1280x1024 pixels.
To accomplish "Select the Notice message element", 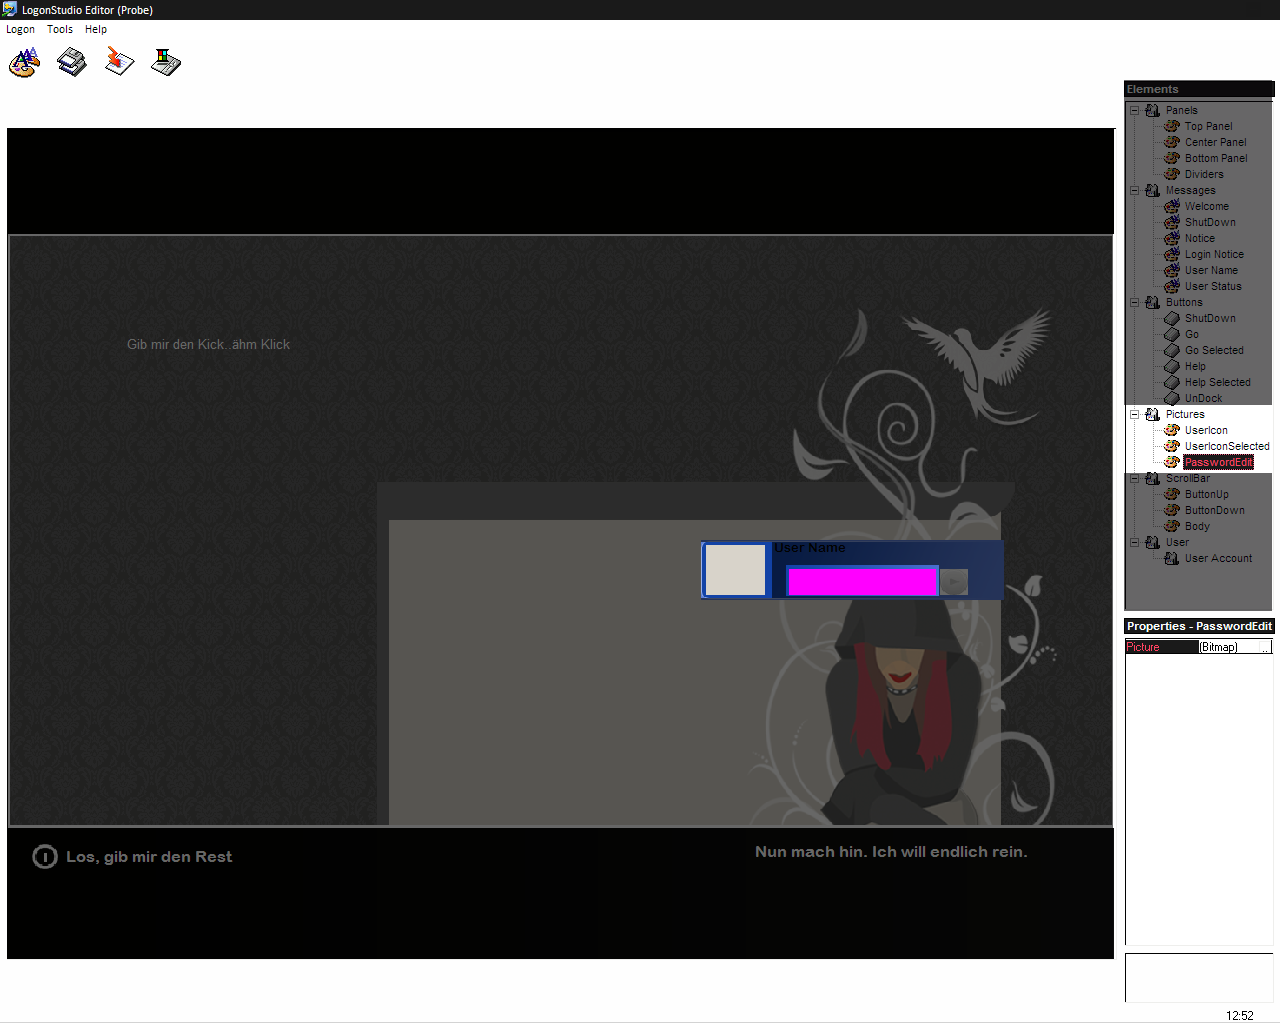I will point(1200,238).
